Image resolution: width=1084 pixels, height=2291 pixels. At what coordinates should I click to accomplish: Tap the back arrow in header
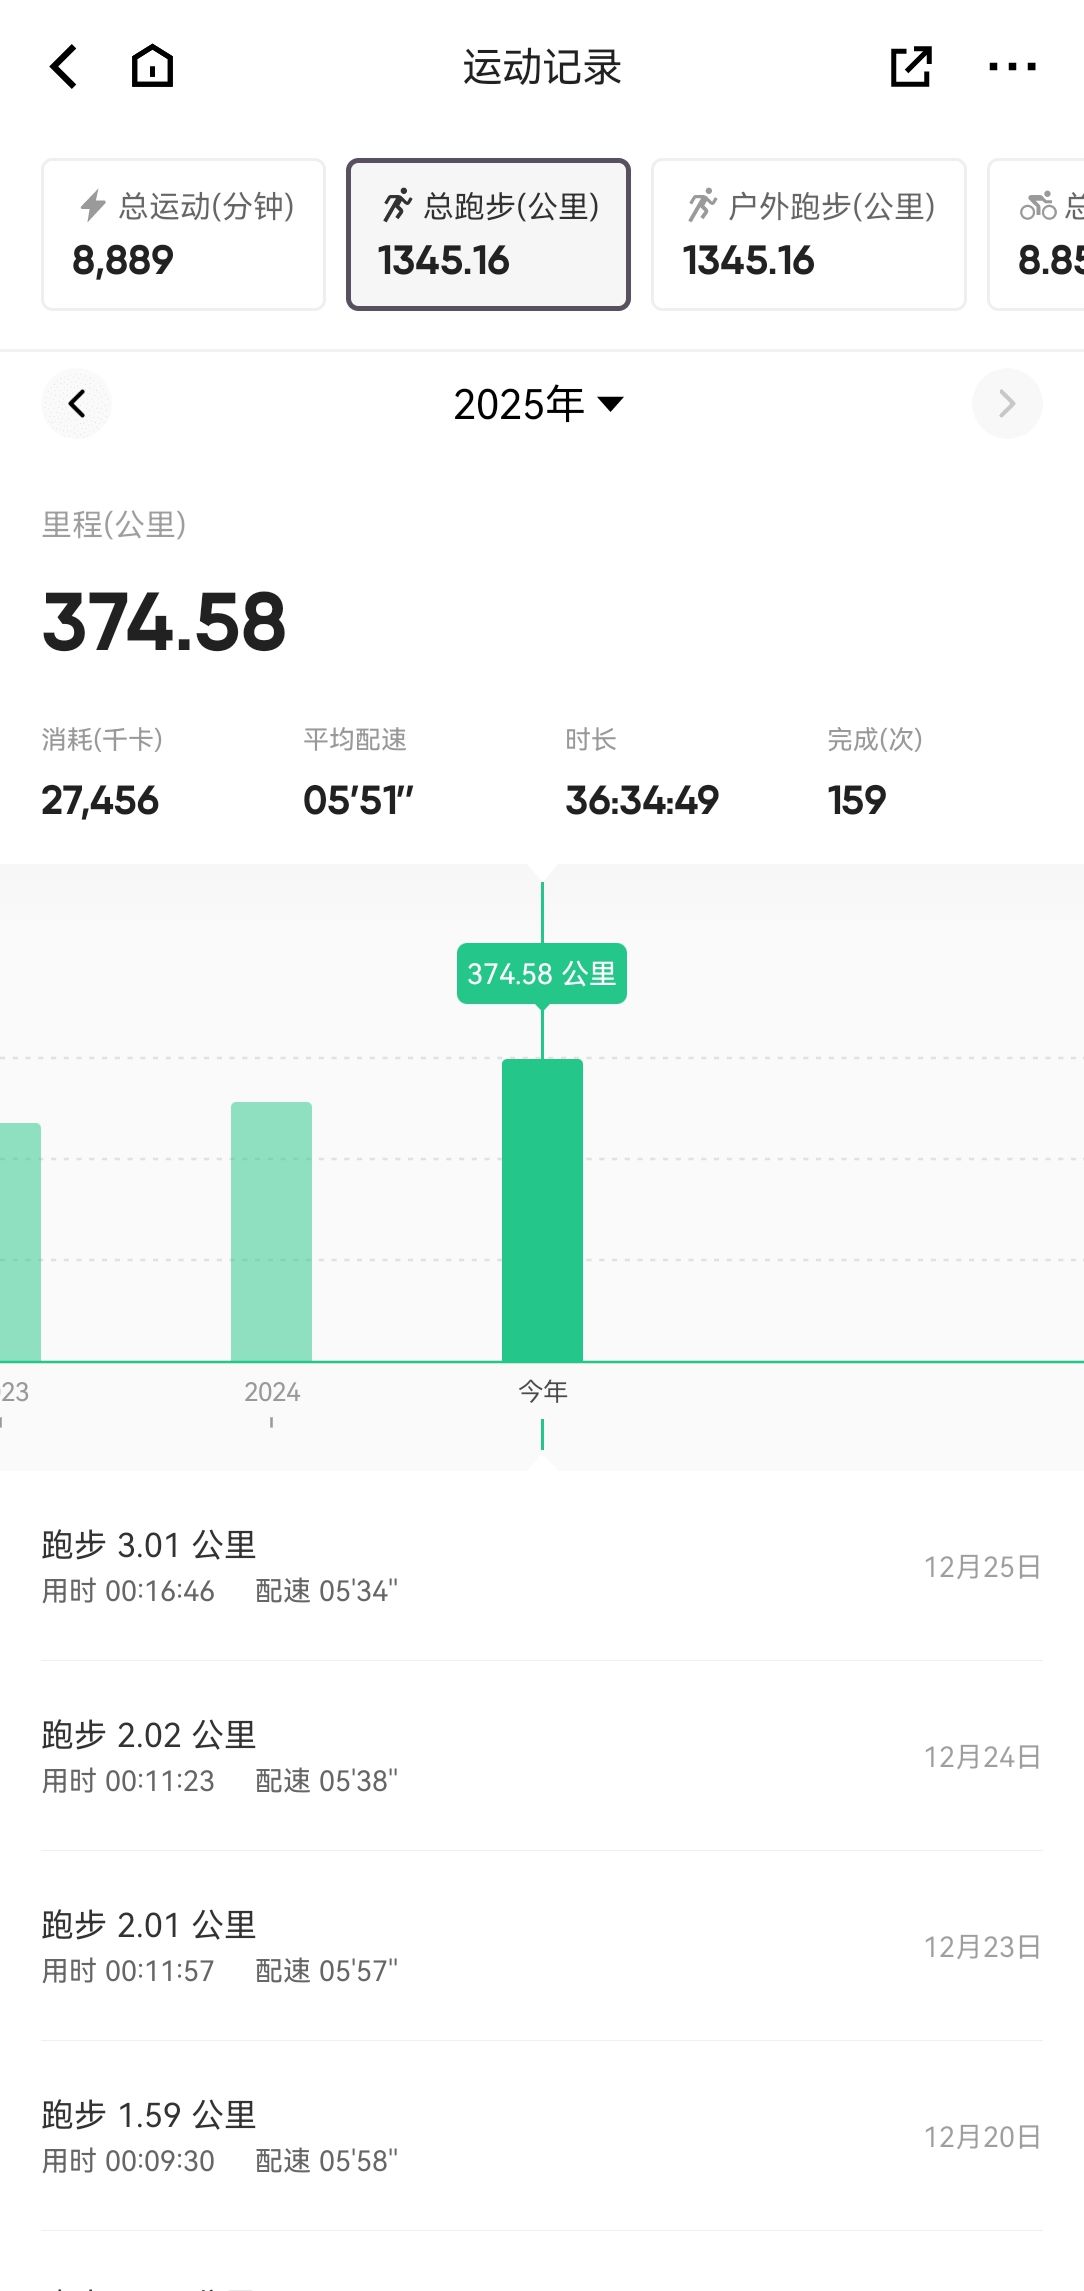64,67
